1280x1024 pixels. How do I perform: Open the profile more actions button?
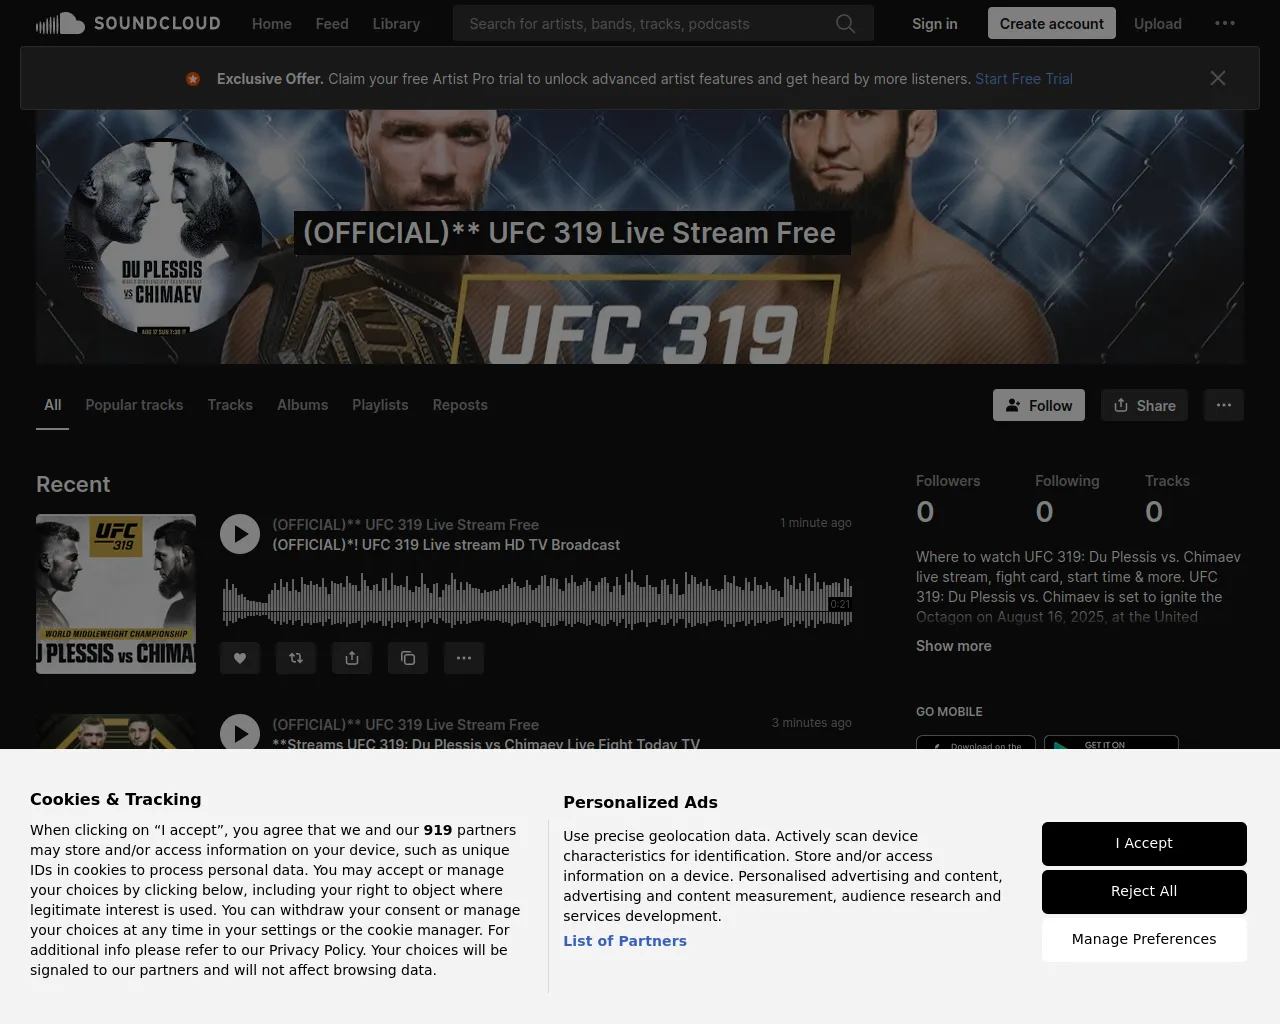click(1224, 405)
